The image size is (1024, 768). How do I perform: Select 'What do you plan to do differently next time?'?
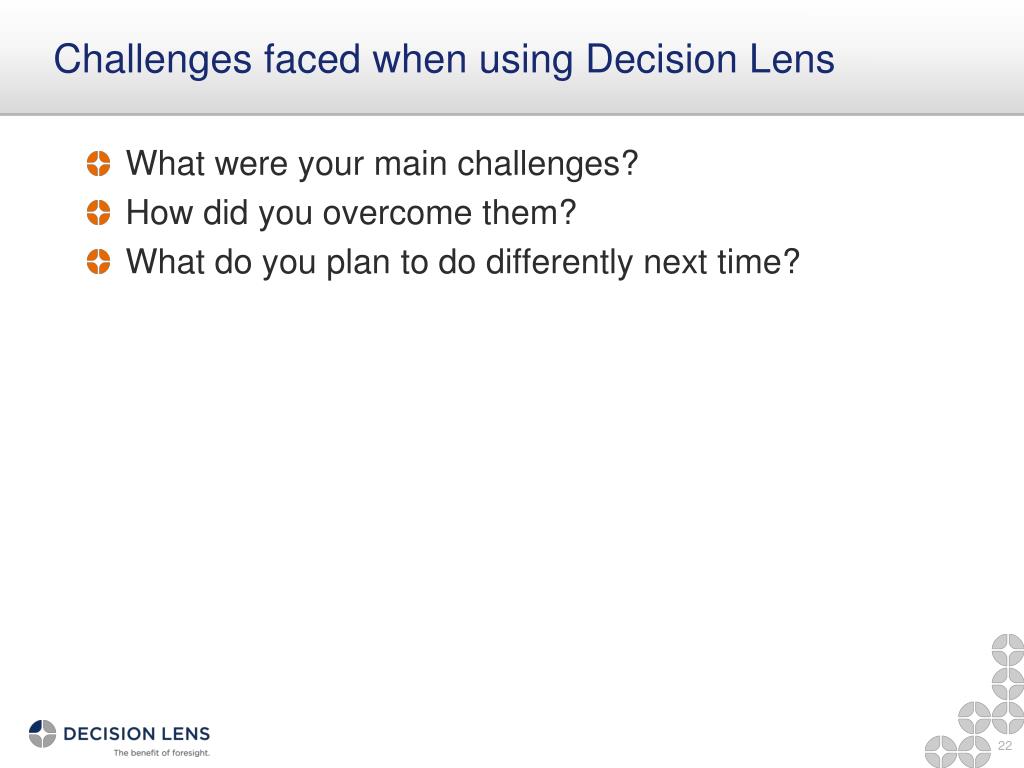click(463, 262)
